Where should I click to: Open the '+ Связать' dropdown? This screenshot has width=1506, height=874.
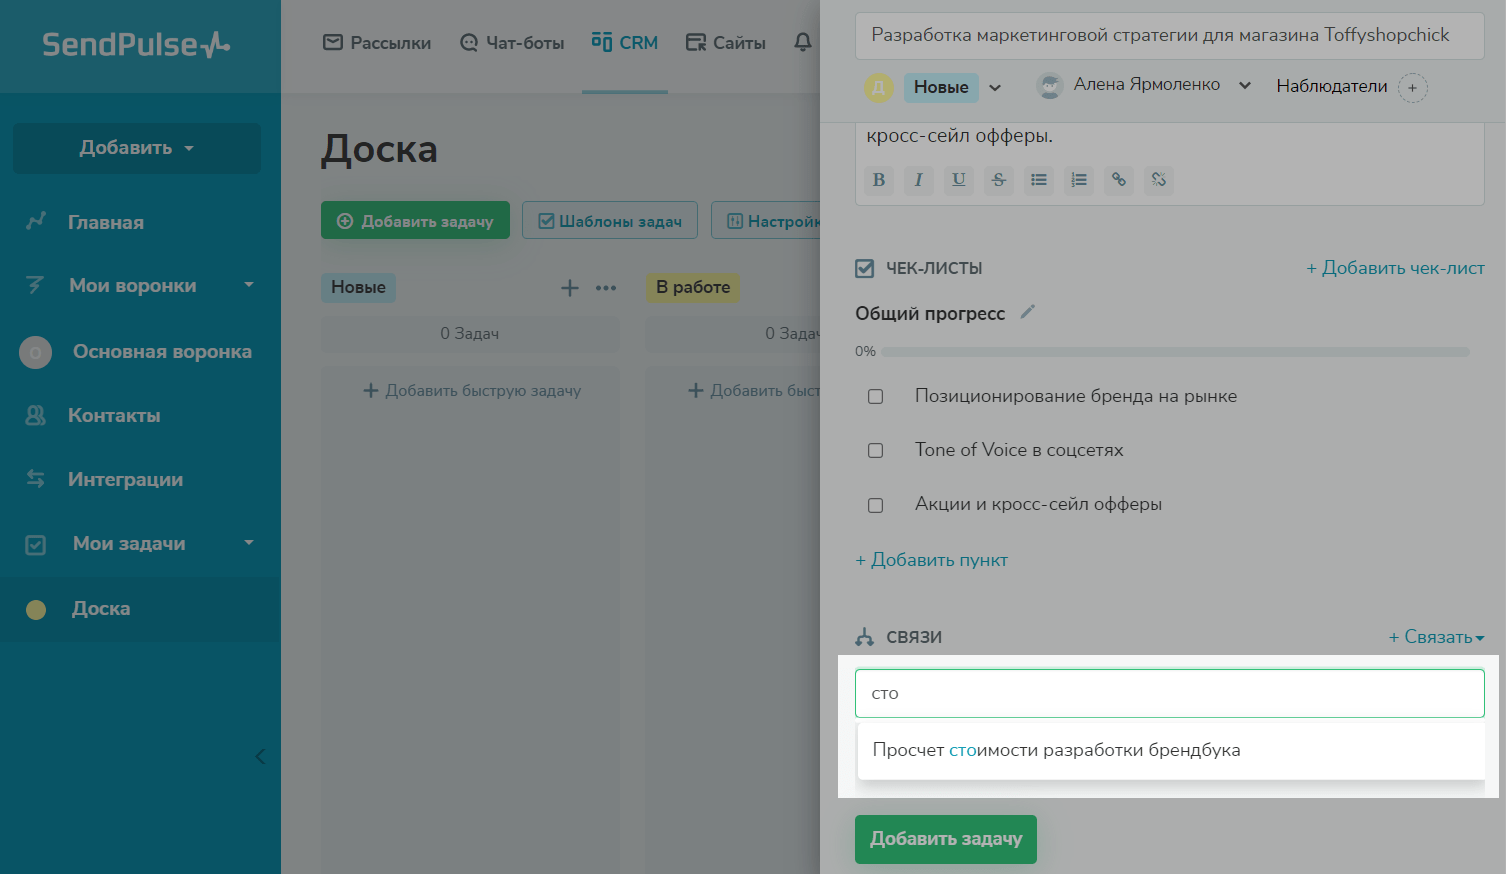[x=1436, y=637]
